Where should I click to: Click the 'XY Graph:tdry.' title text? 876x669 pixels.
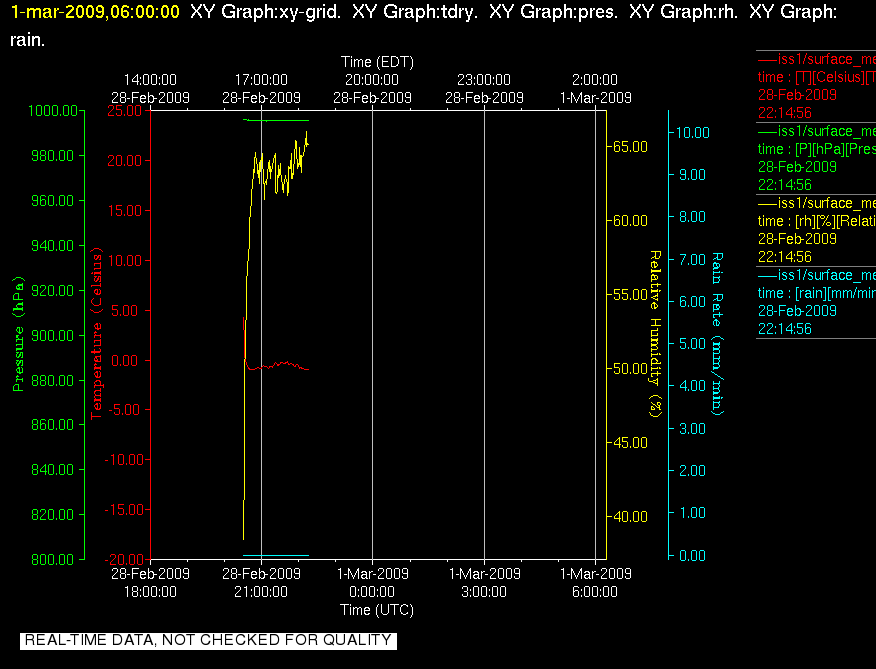pos(415,12)
